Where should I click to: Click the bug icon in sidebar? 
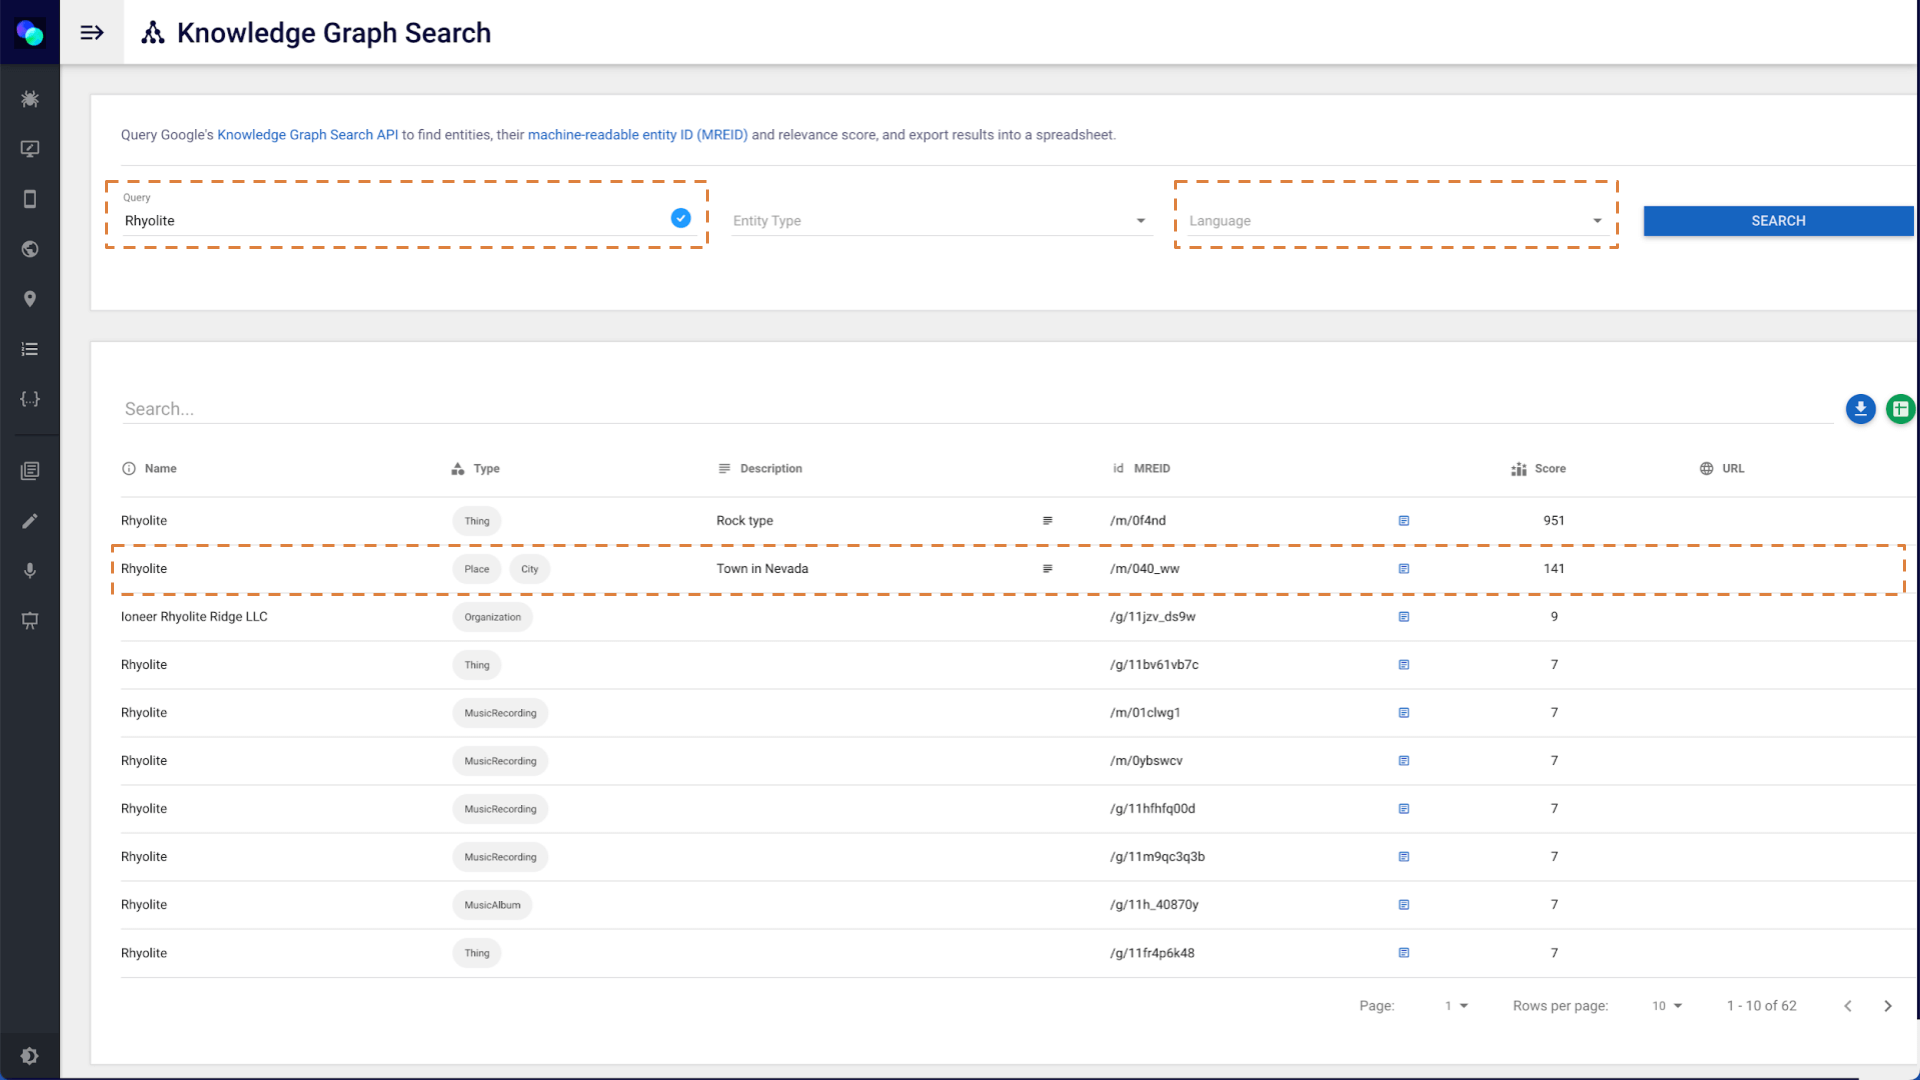30,99
